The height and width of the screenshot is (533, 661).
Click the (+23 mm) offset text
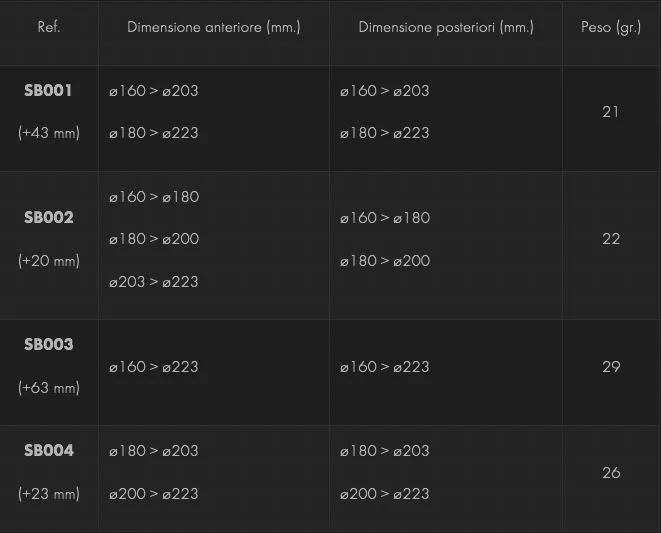click(48, 494)
